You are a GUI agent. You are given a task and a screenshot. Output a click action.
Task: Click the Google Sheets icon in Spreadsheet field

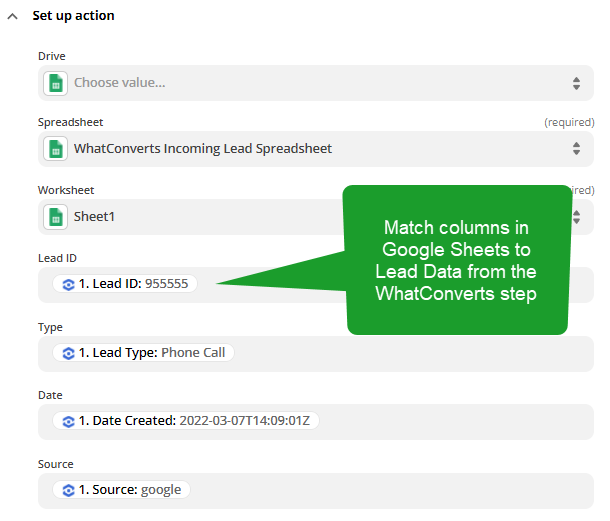tap(56, 149)
